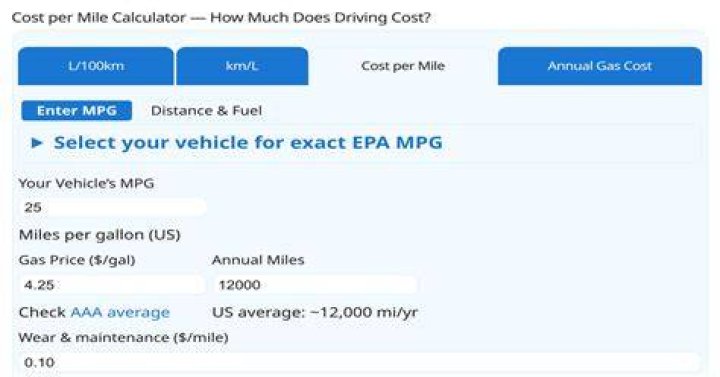Screen dimensions: 720x377
Task: Select the Cost per Mile tab
Action: [x=403, y=66]
